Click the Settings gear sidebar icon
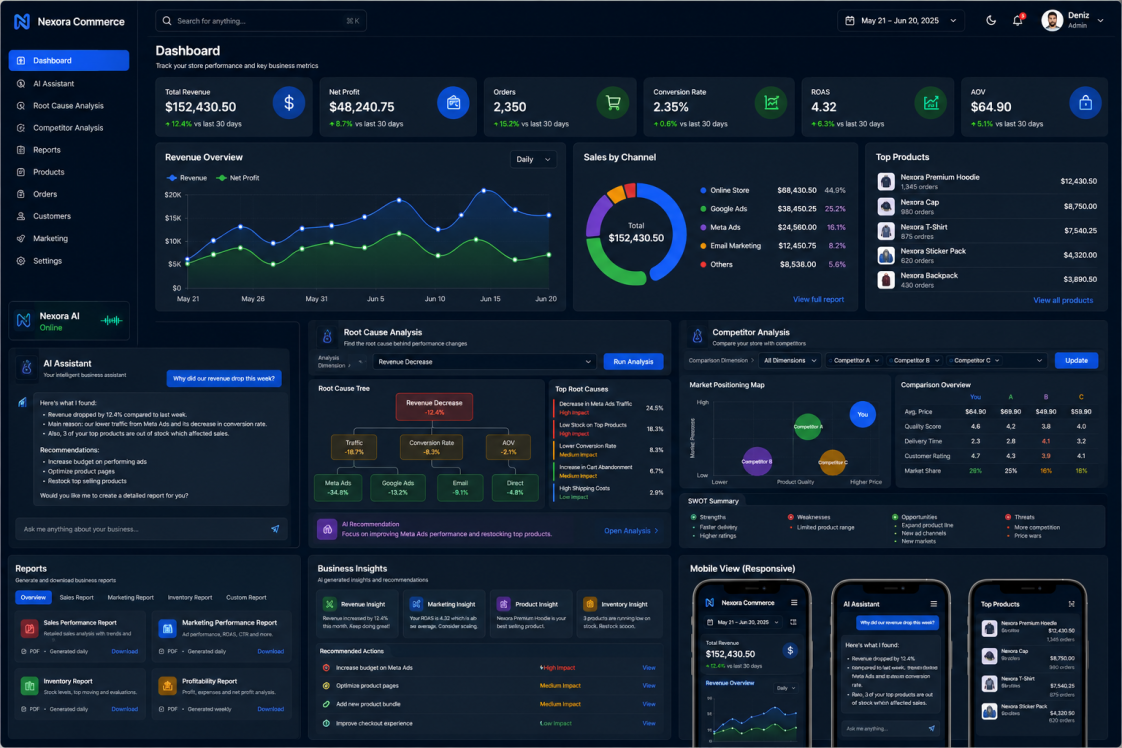1122x748 pixels. coord(21,261)
